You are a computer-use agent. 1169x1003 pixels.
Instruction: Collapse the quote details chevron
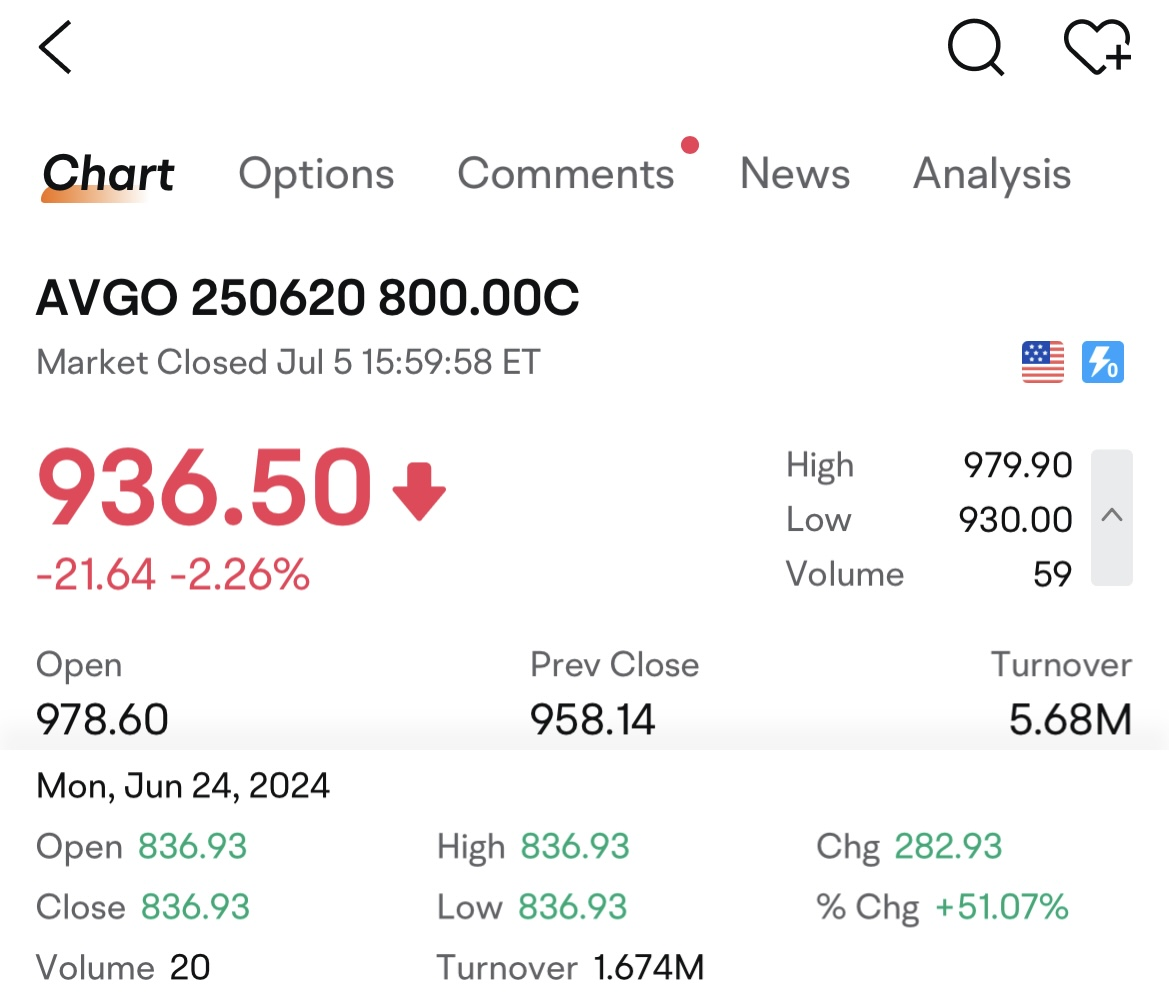coord(1112,517)
